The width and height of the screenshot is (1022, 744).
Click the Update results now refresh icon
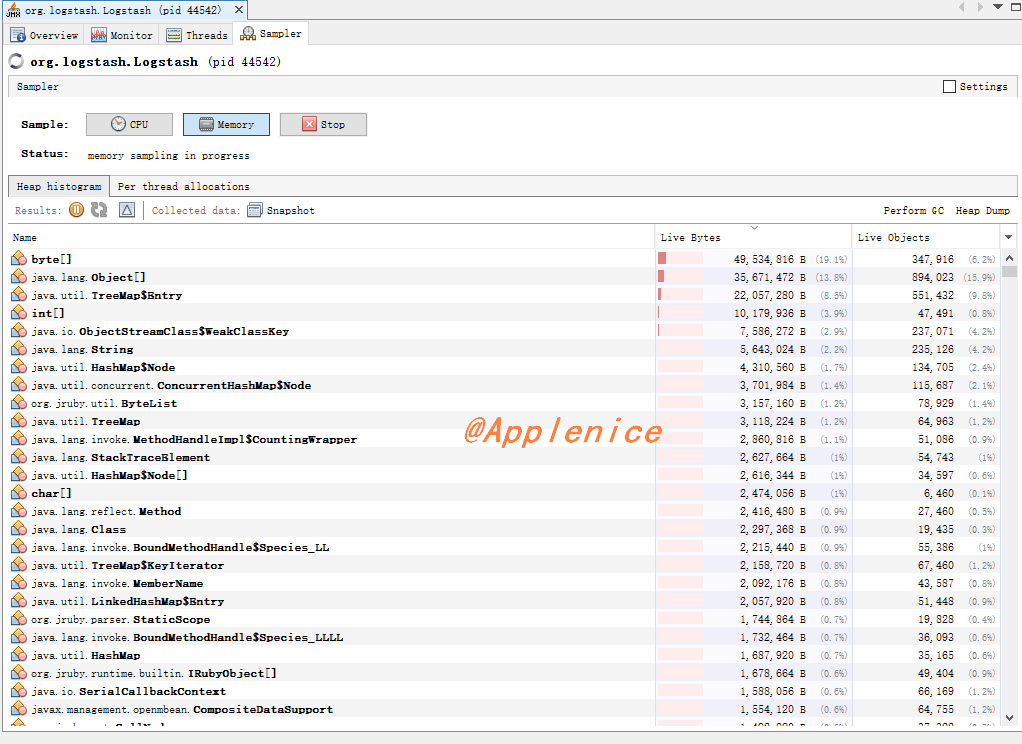coord(99,210)
